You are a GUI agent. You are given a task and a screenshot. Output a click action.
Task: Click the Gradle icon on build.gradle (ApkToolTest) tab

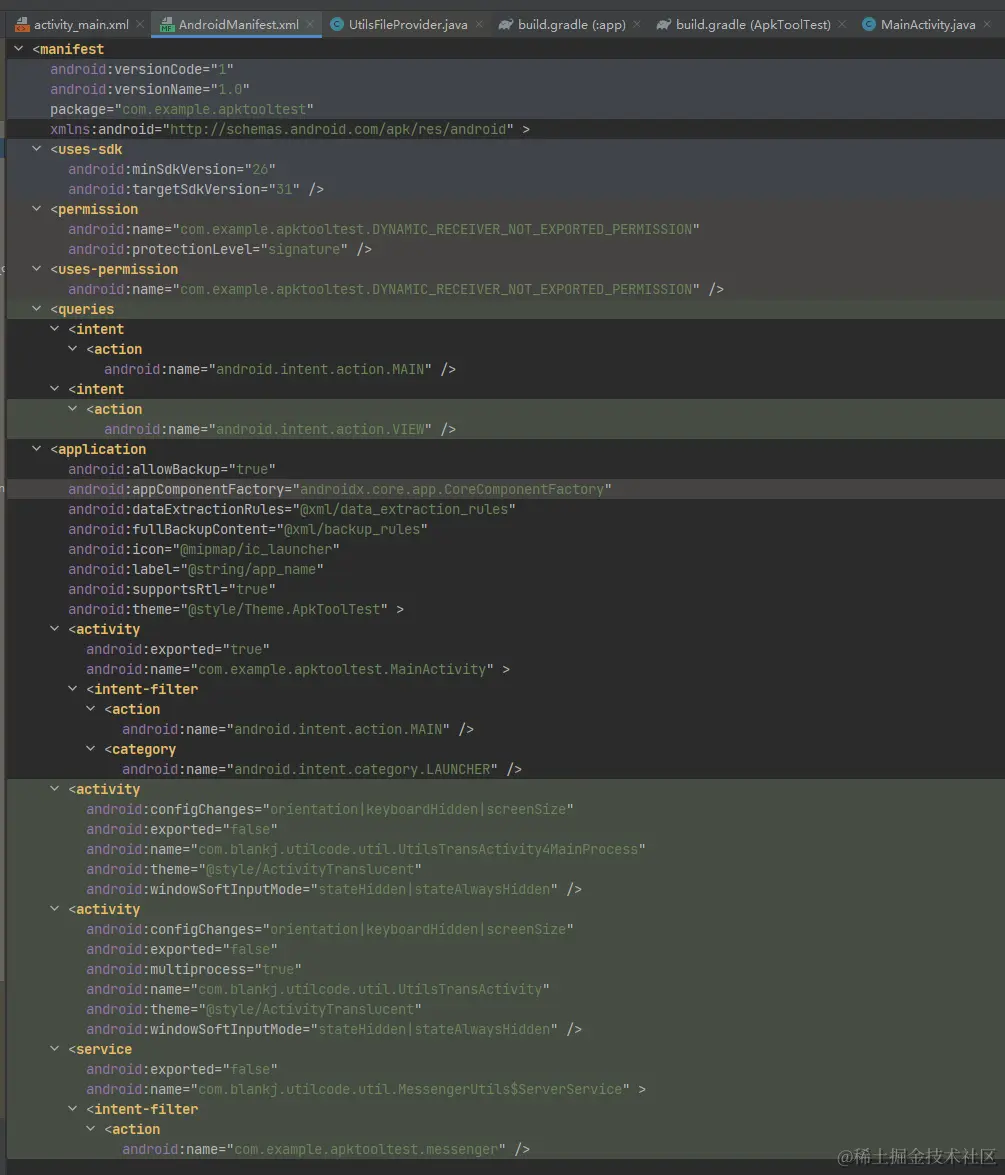663,25
